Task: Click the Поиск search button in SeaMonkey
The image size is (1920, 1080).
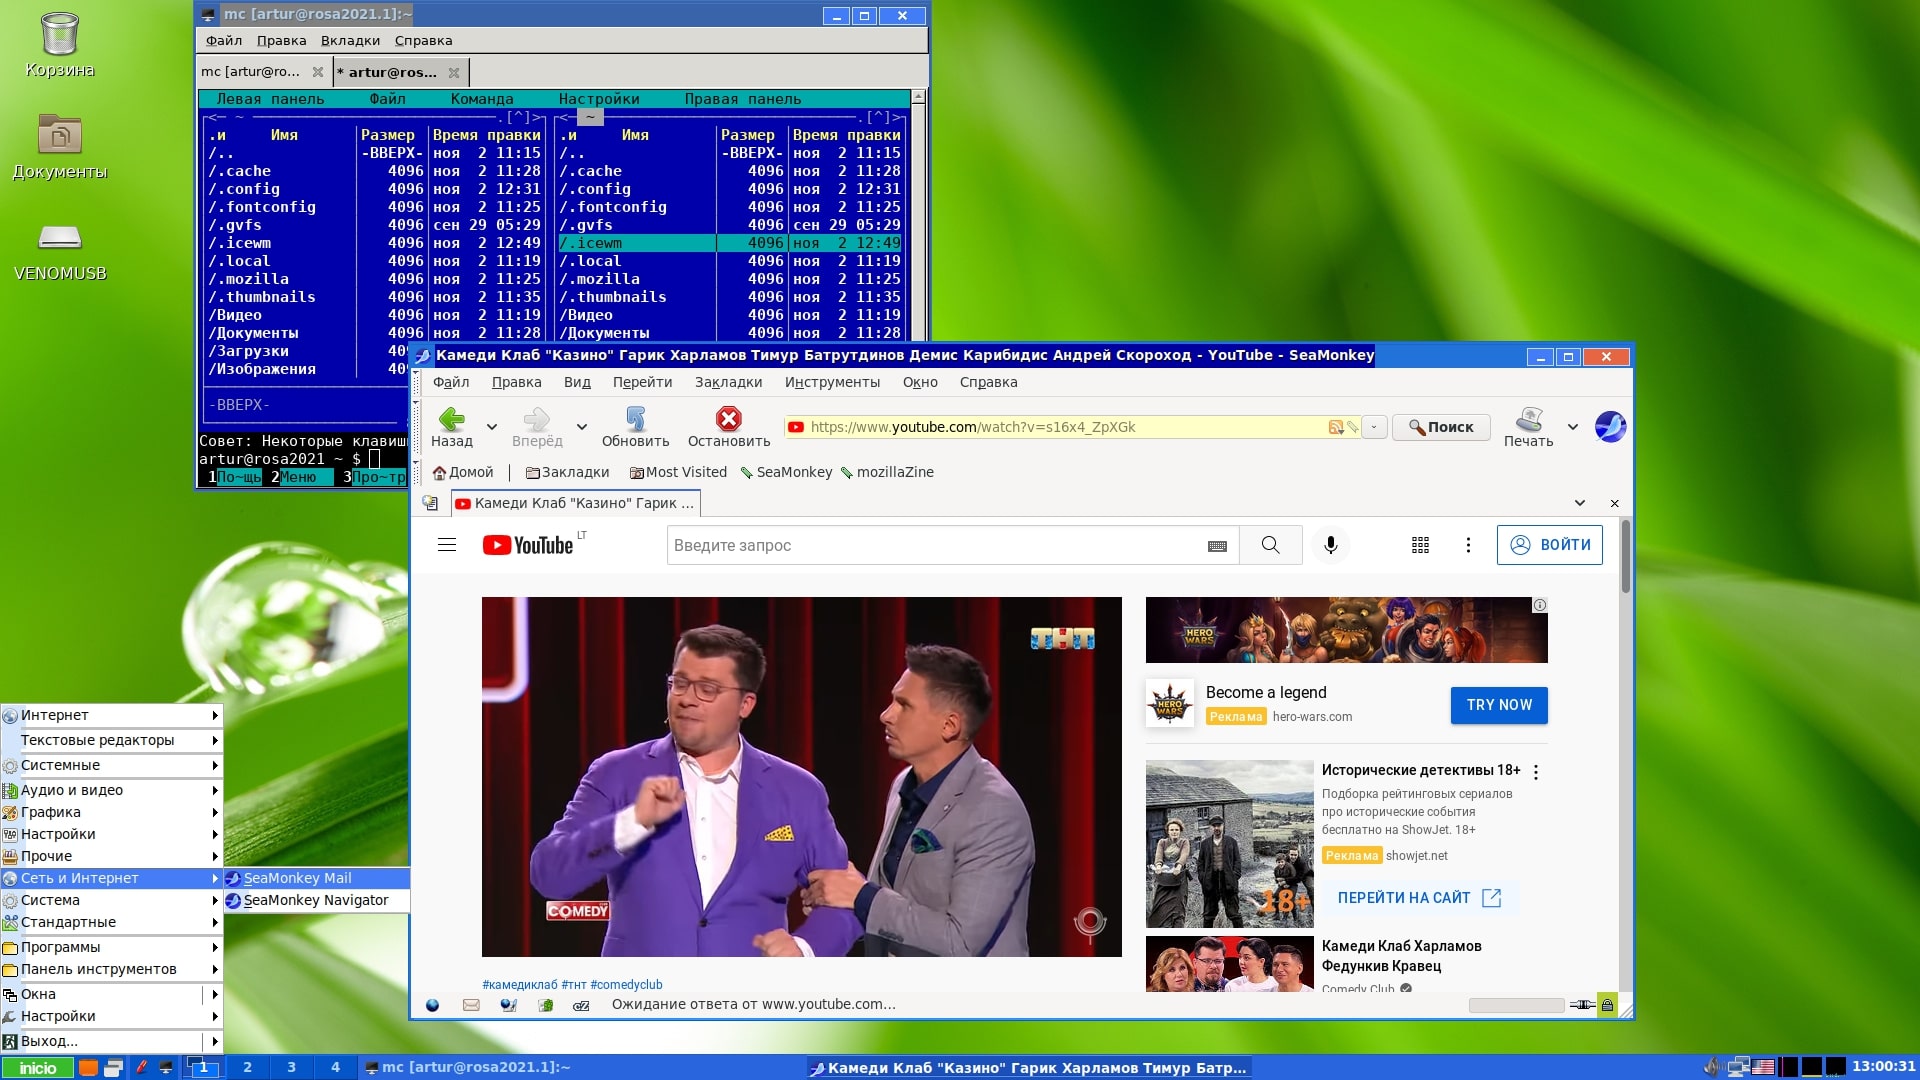Action: [1441, 427]
